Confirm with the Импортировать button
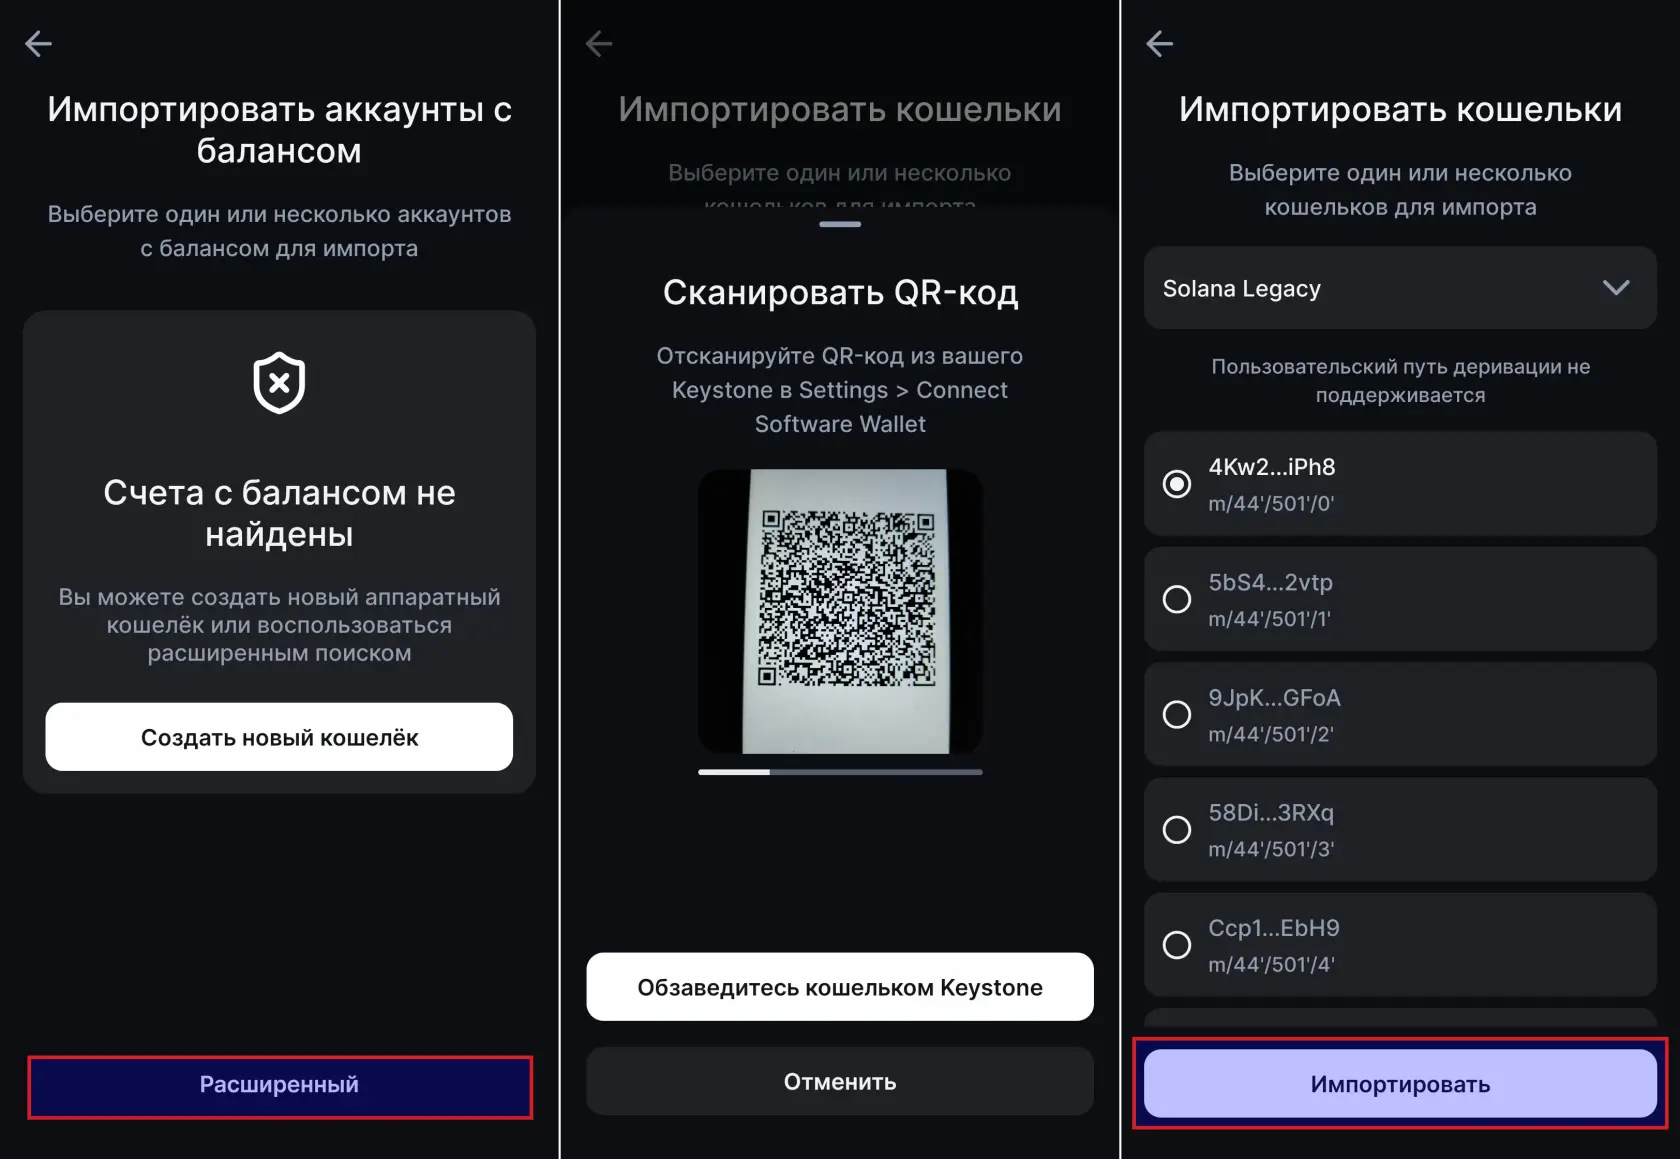The image size is (1680, 1159). (x=1400, y=1084)
